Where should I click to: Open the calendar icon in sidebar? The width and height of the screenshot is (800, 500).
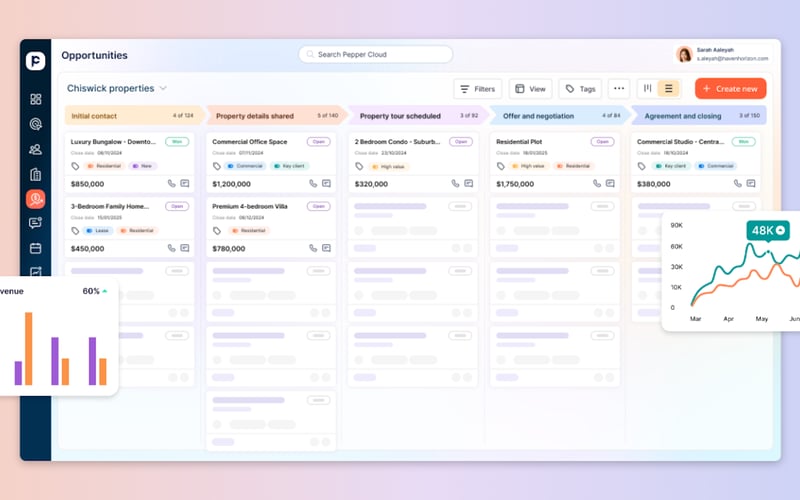coord(36,248)
